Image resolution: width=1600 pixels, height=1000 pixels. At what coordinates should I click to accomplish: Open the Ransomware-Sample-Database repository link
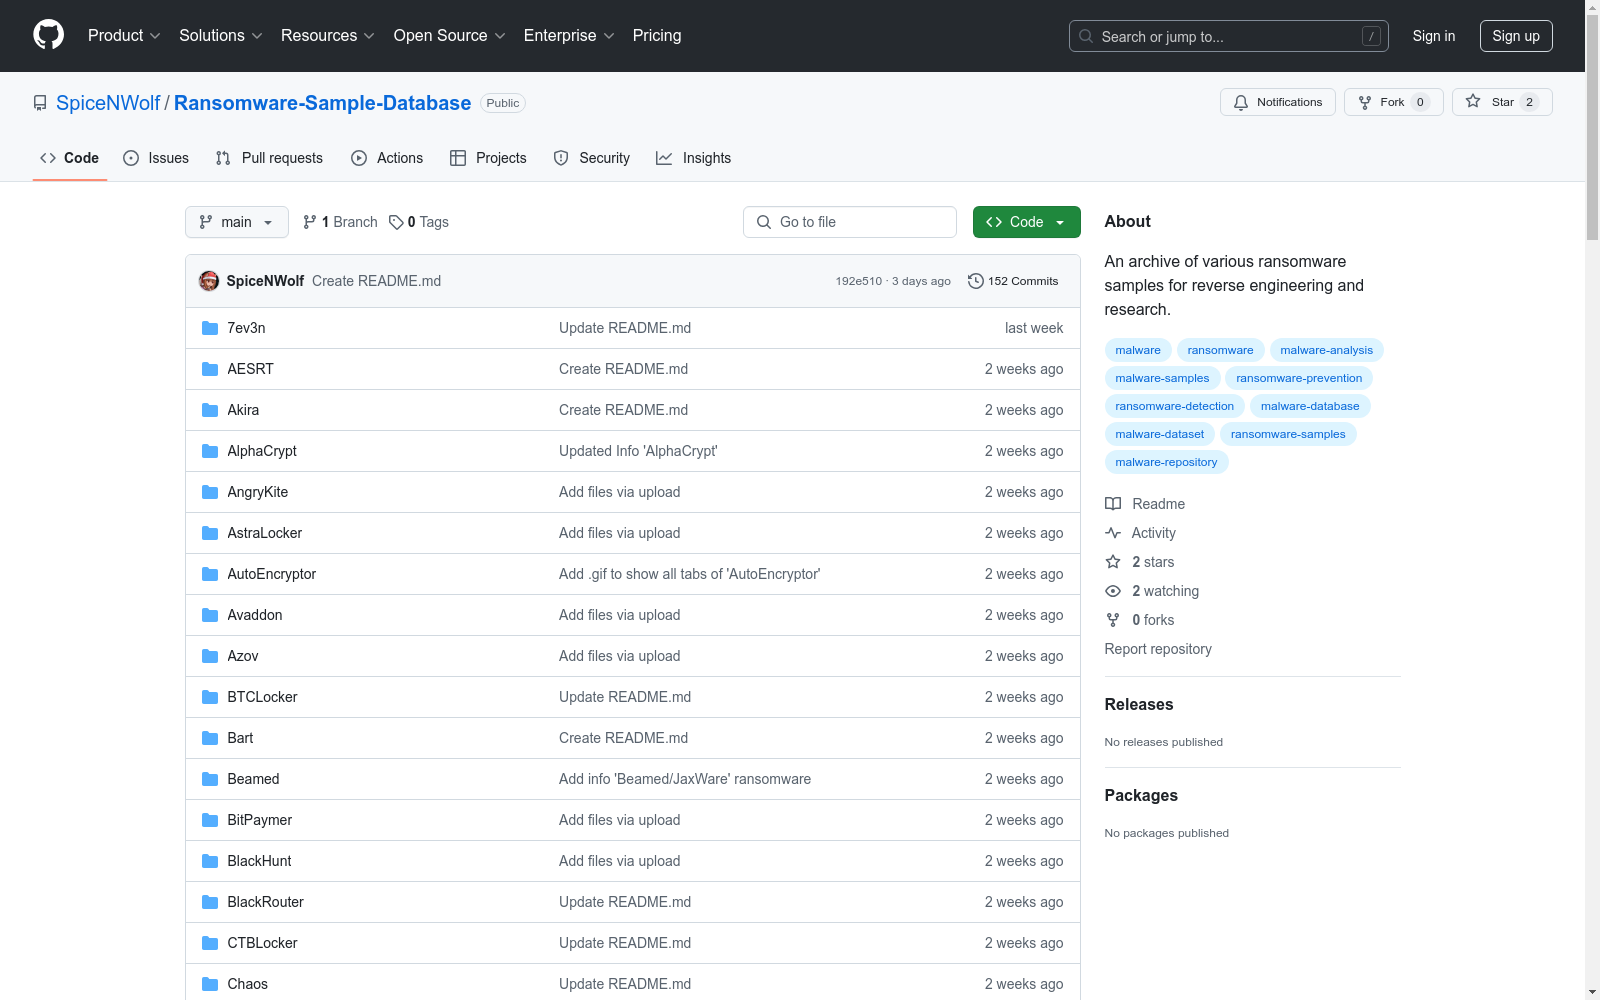[x=322, y=103]
